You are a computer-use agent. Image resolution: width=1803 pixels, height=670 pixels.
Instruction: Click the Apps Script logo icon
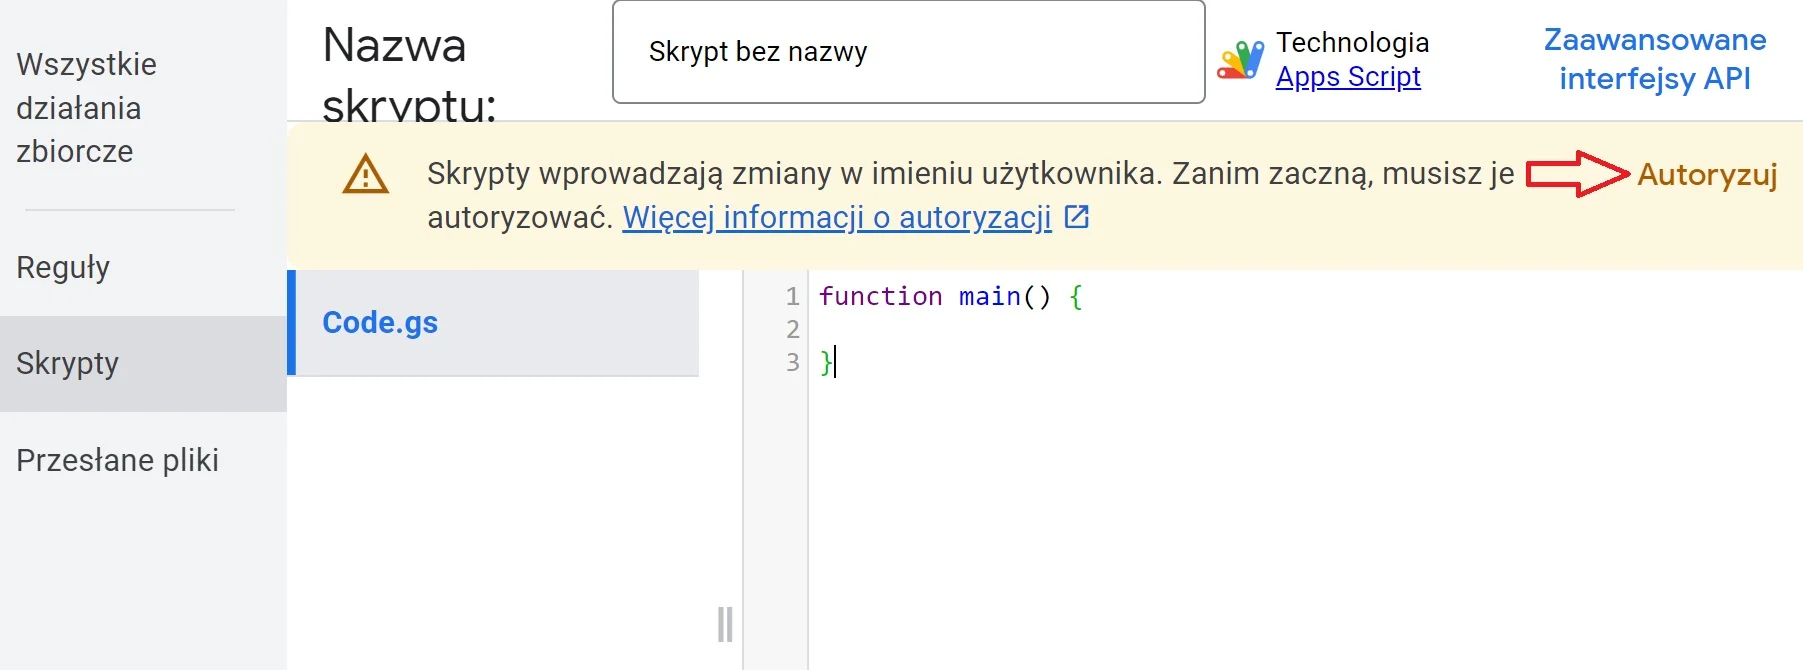point(1240,60)
